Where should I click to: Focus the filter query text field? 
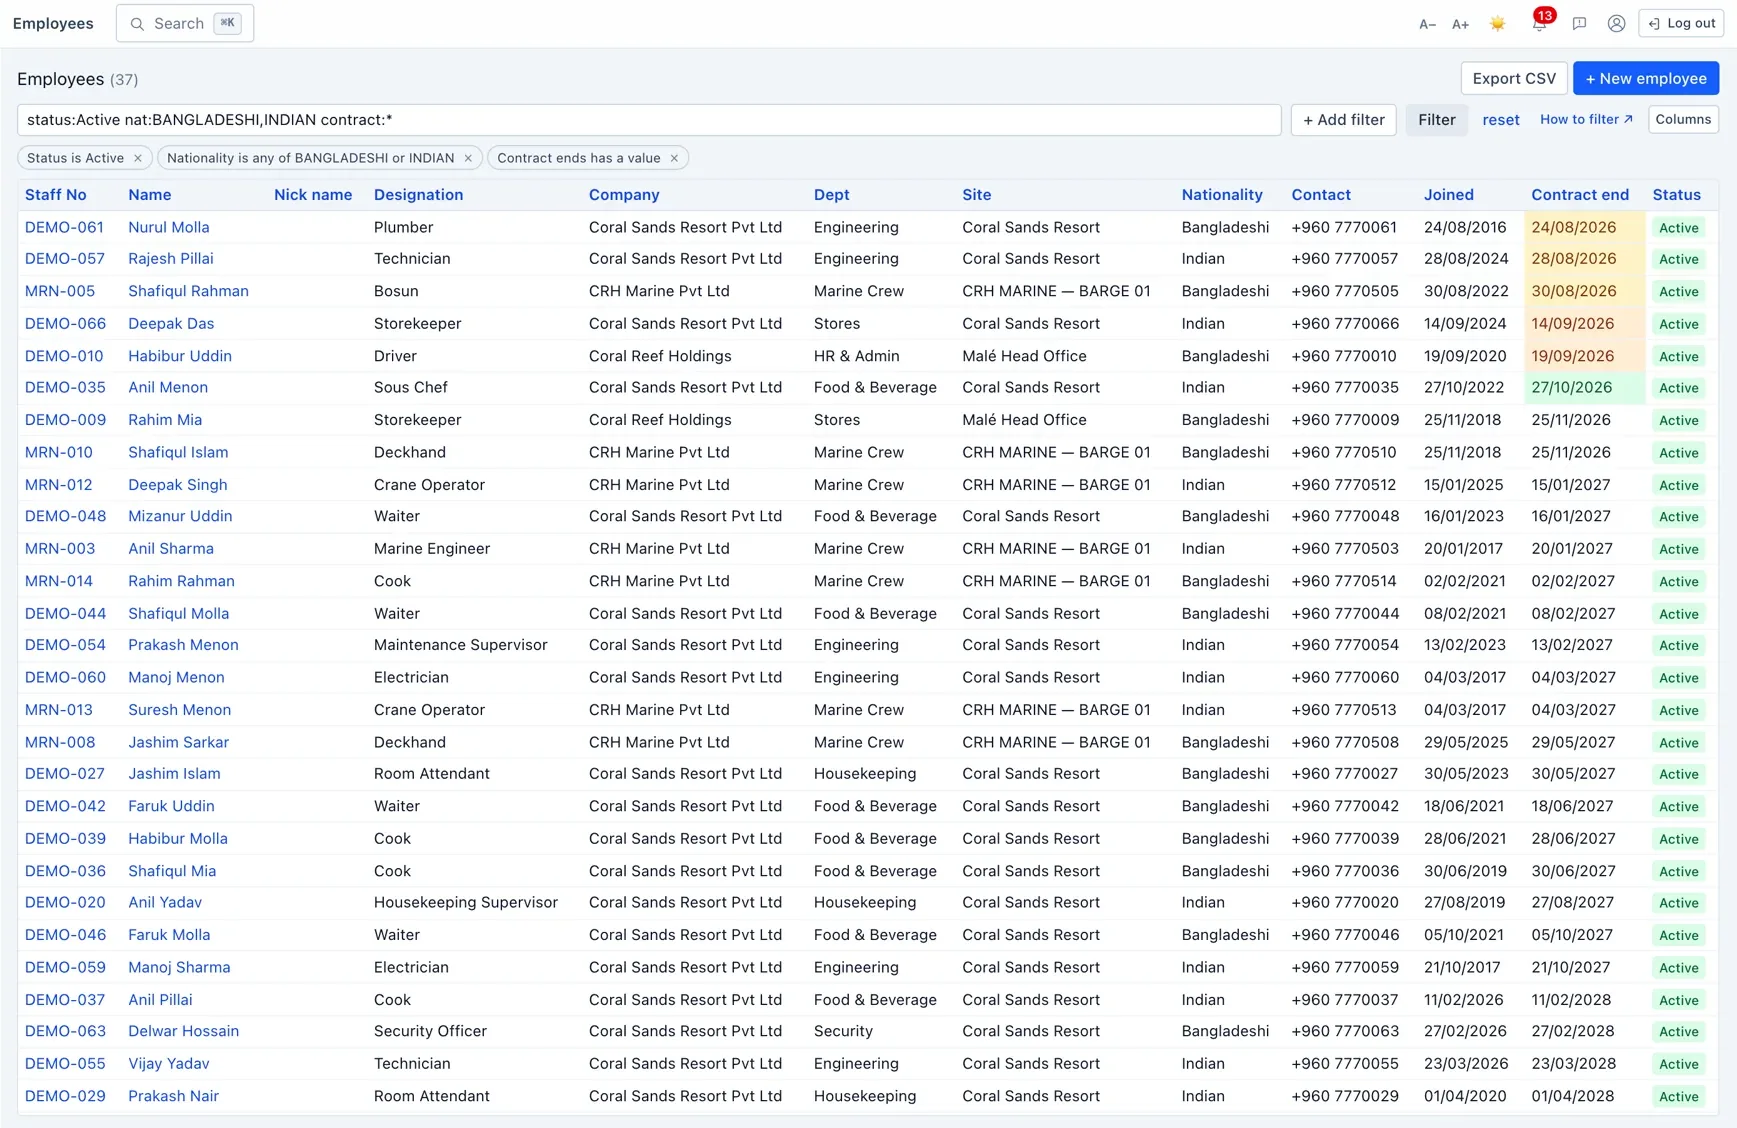[x=649, y=120]
